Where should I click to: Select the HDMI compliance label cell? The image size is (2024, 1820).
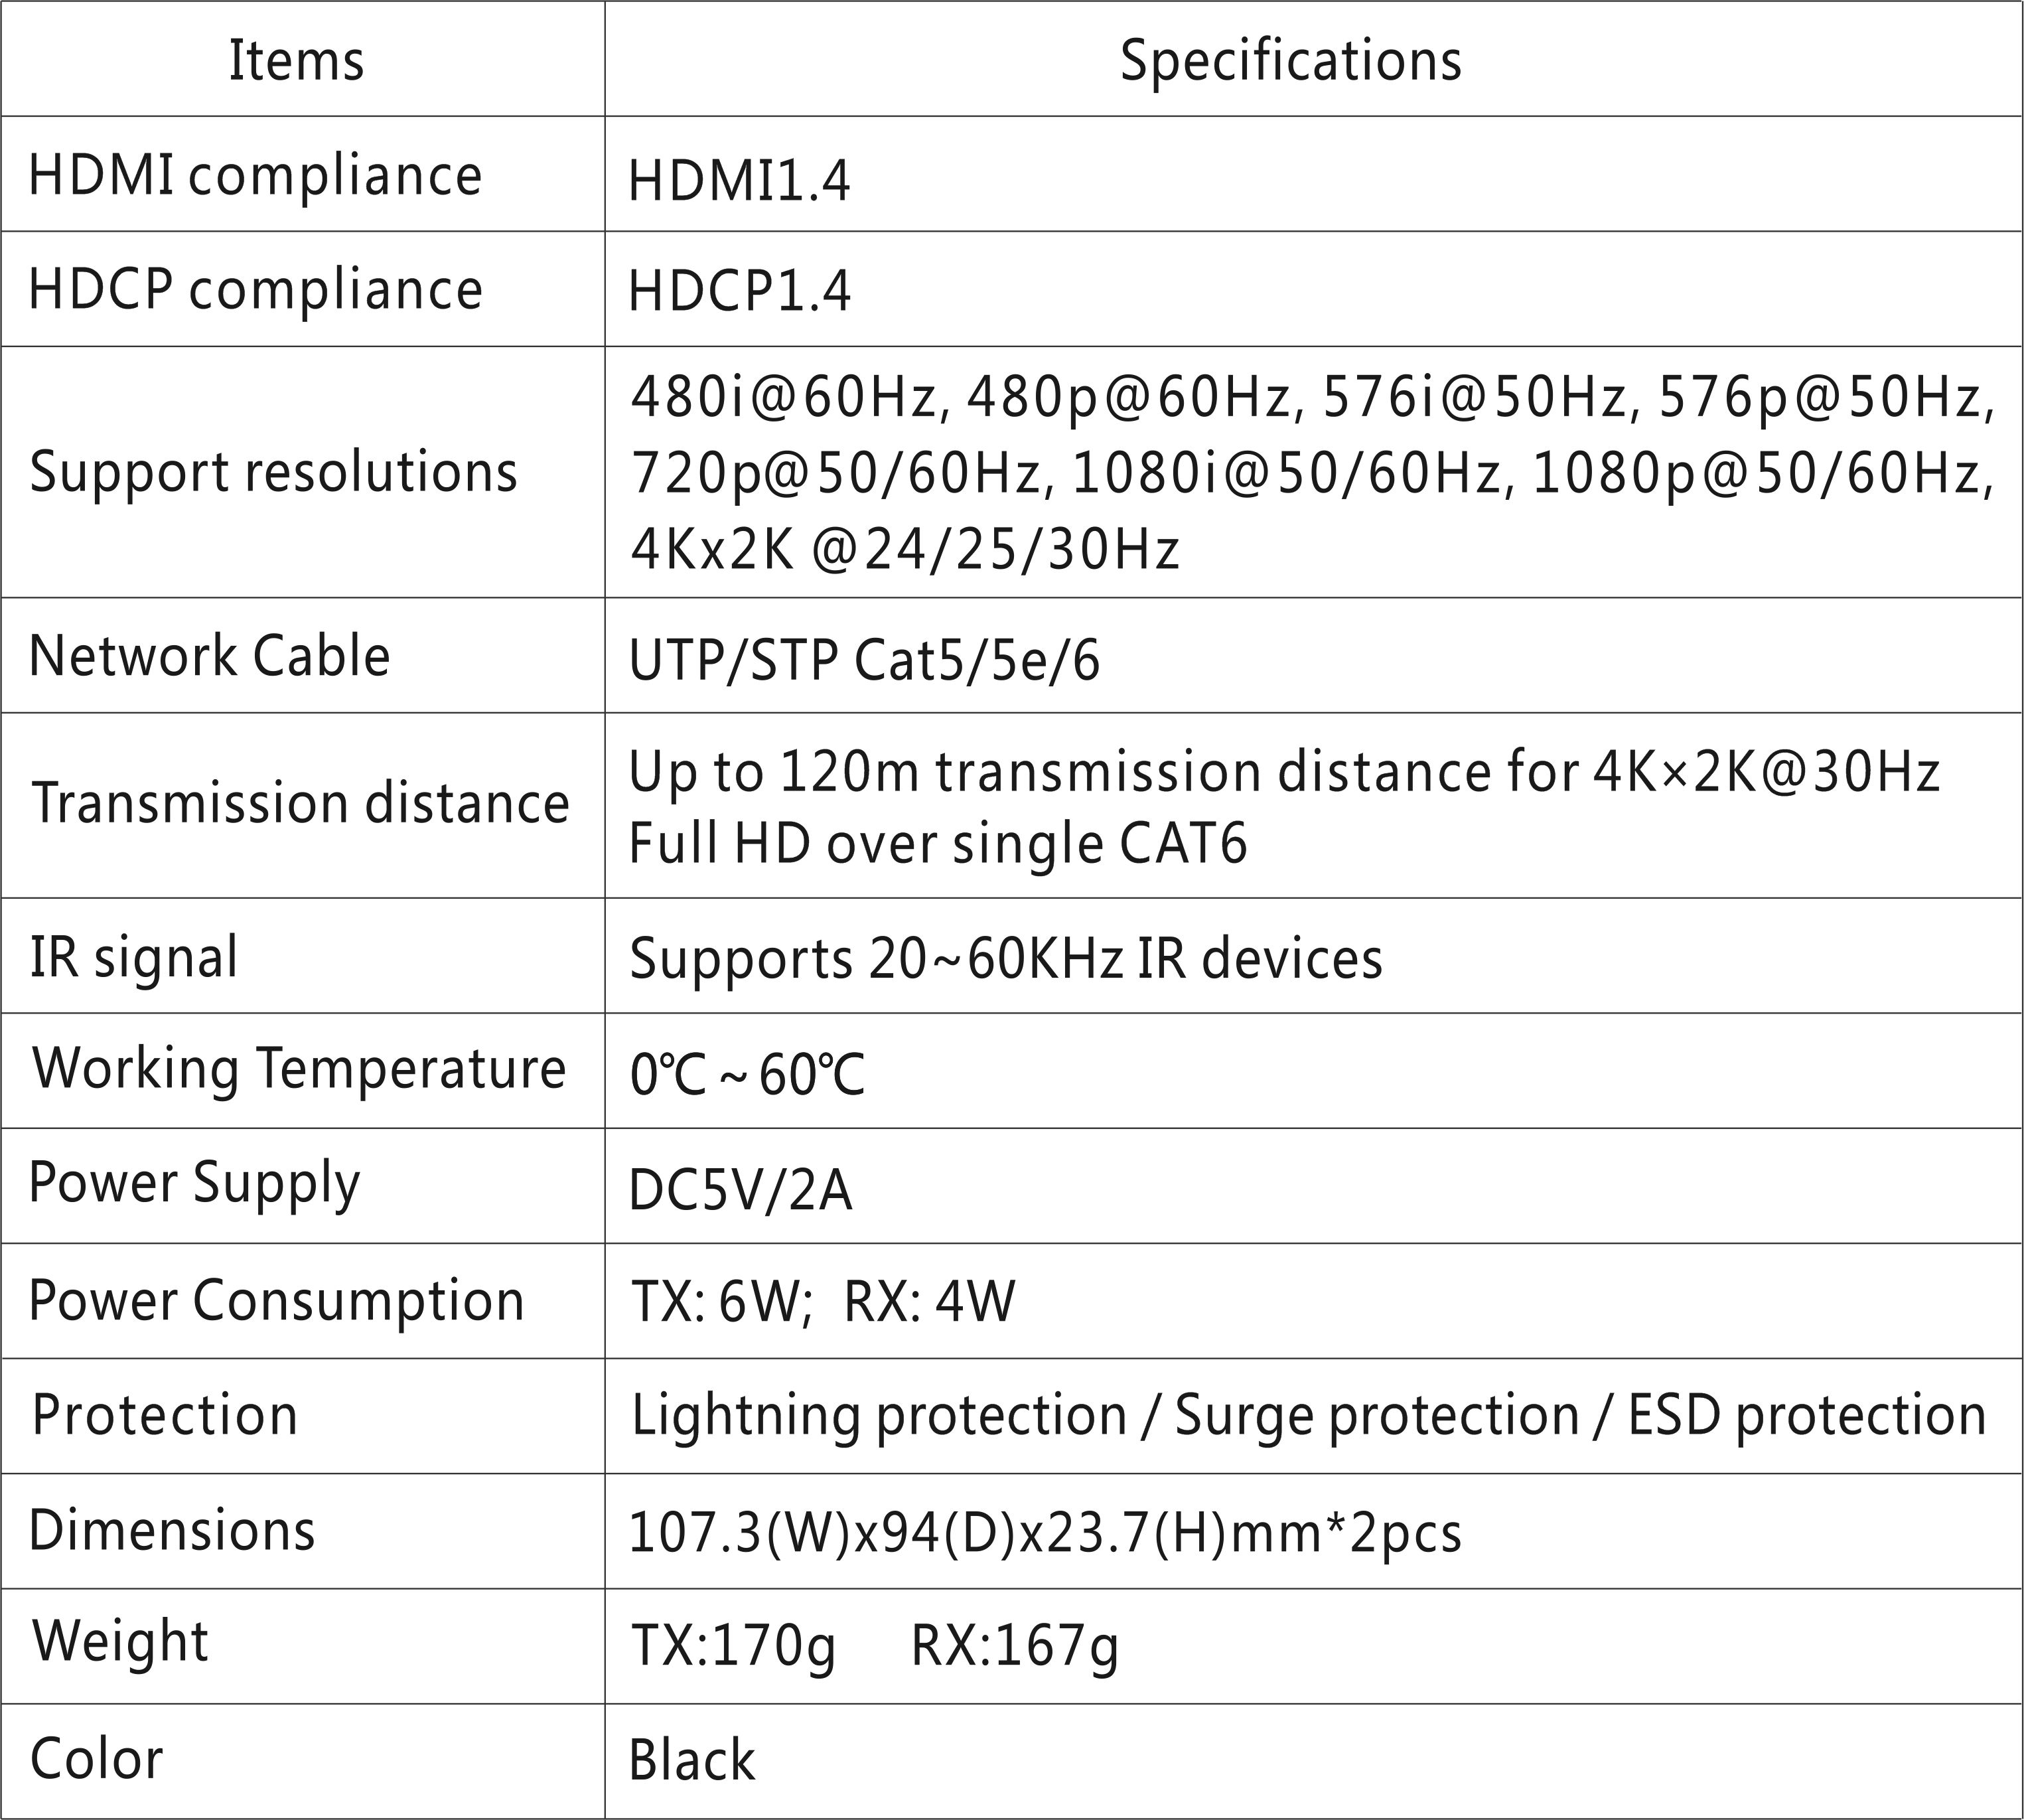pos(255,176)
